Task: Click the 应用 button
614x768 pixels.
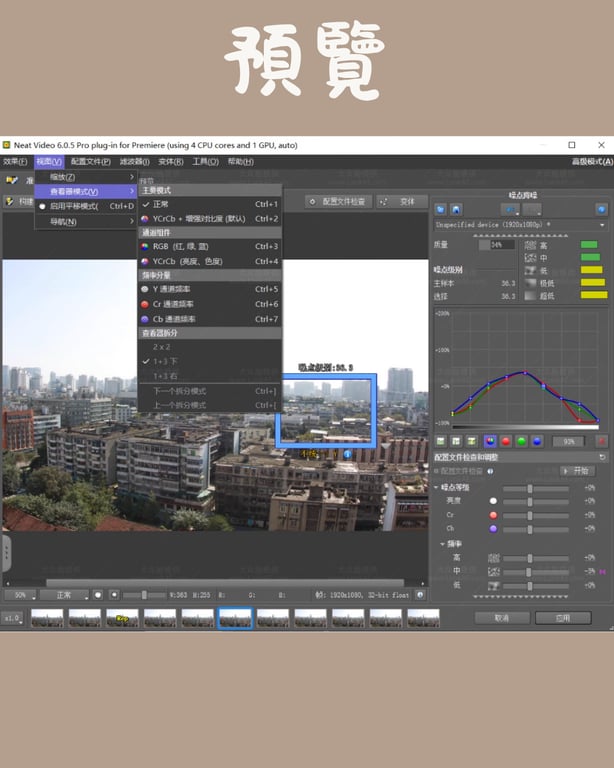Action: 563,618
